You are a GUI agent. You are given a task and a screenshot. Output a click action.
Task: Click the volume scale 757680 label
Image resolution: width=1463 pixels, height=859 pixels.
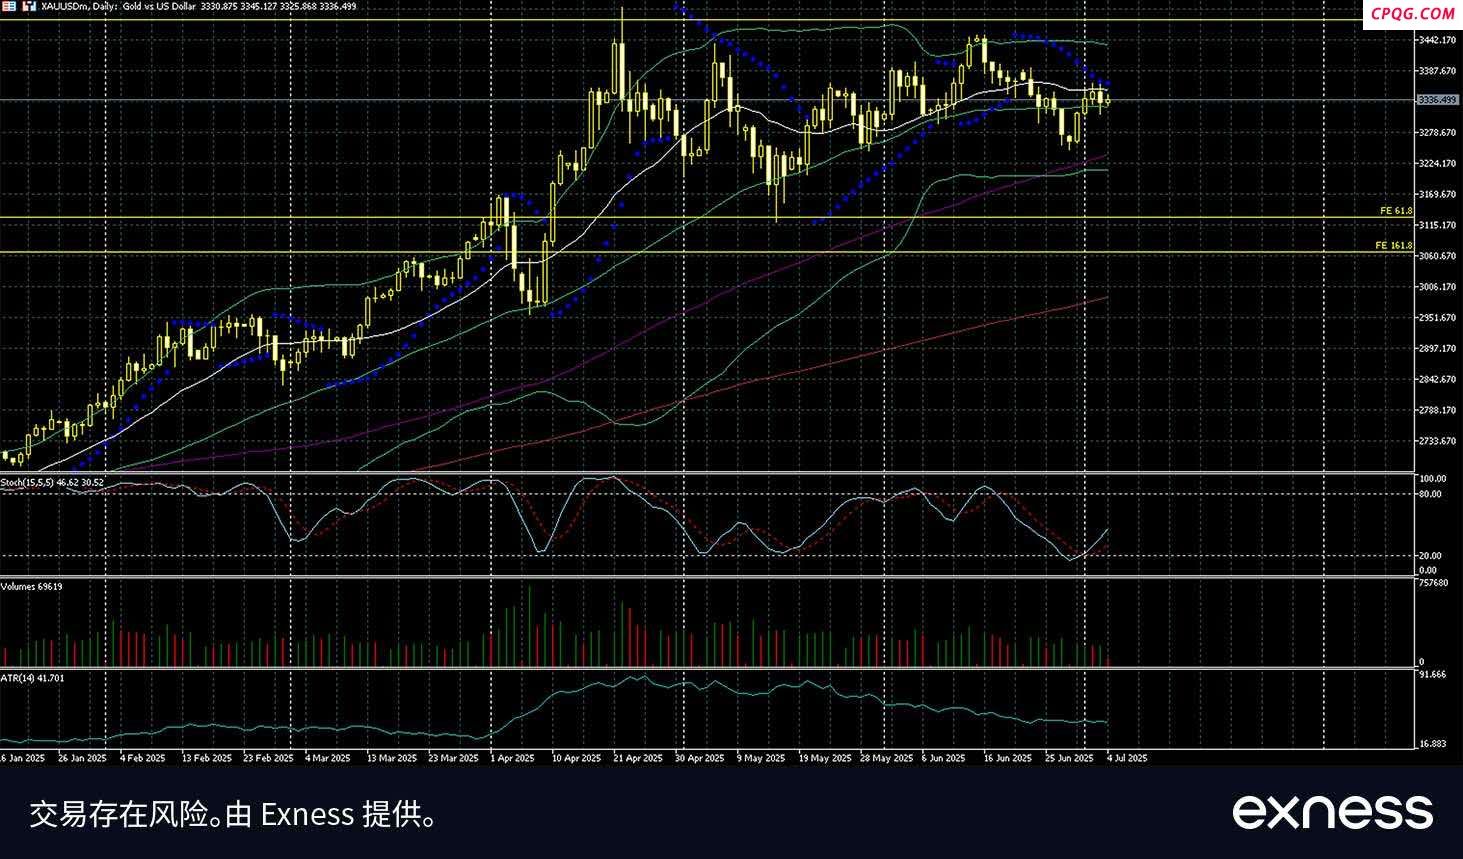tap(1434, 582)
